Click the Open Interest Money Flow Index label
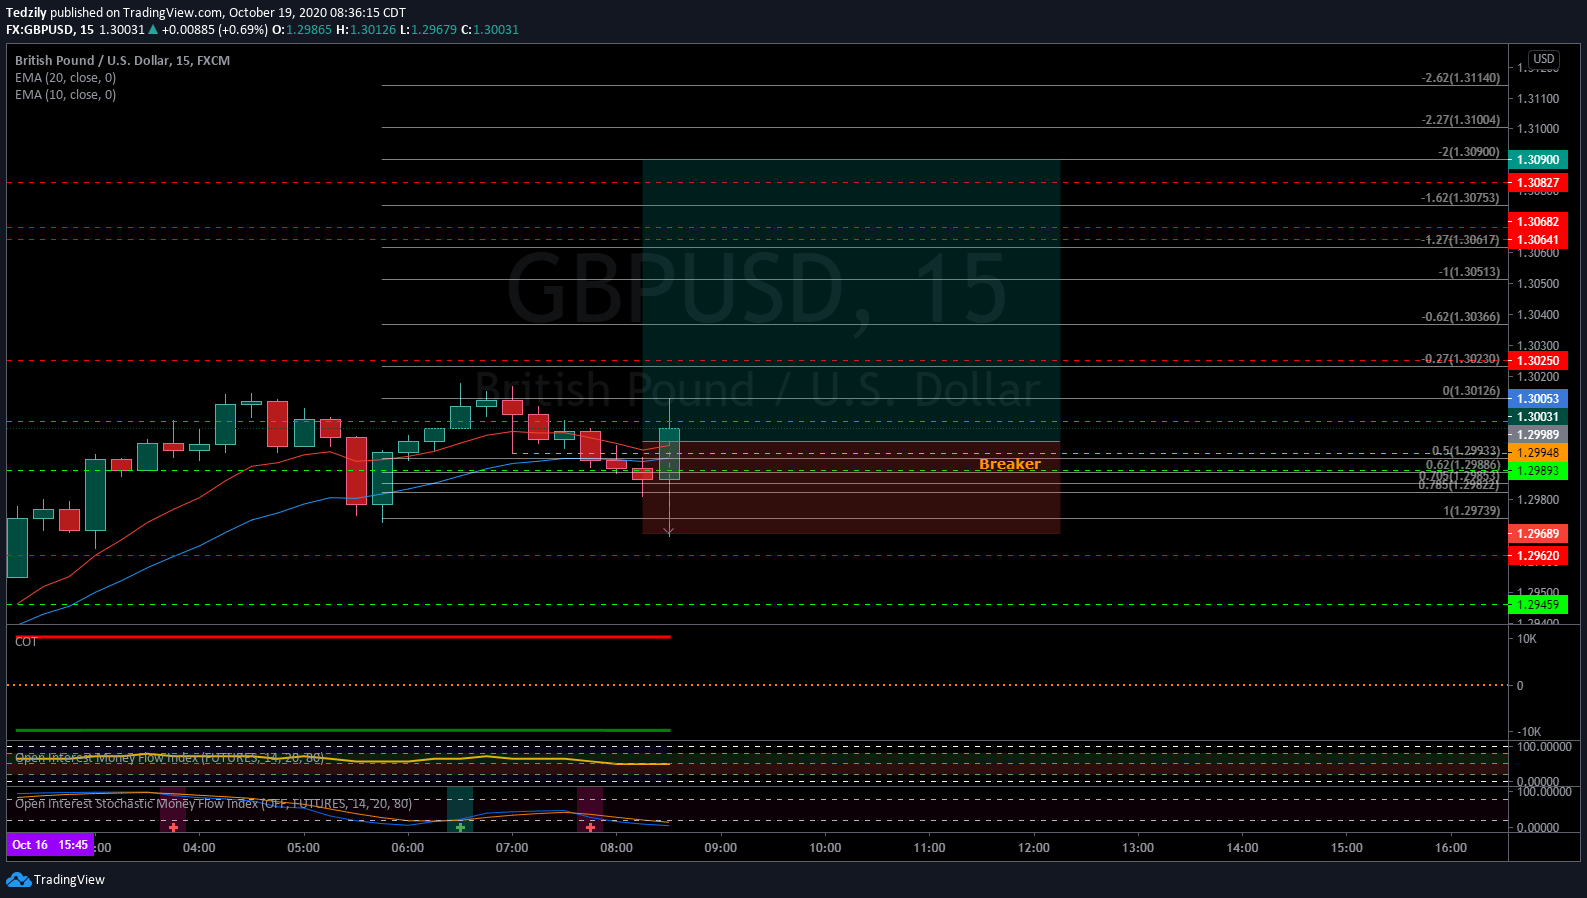Viewport: 1587px width, 898px height. tap(169, 758)
